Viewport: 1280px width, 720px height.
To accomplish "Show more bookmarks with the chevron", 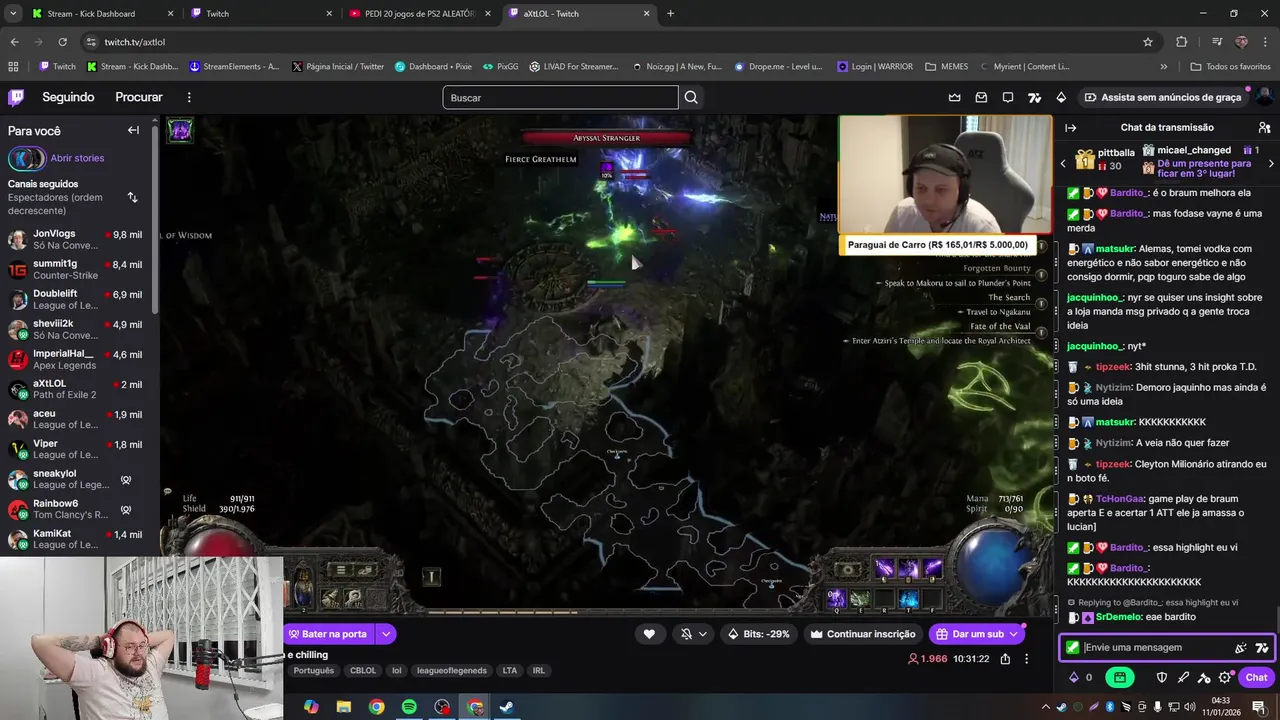I will click(x=1163, y=67).
